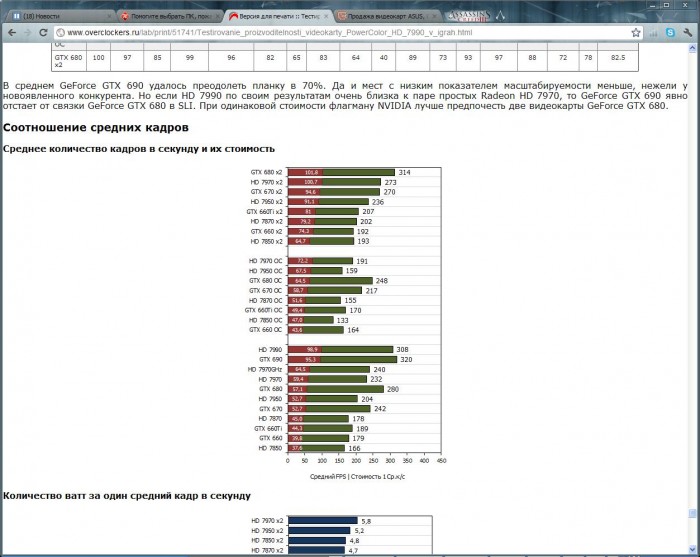This screenshot has width=700, height=557.
Task: Close the "Помогите выбрать ПК" tab
Action: tap(218, 16)
